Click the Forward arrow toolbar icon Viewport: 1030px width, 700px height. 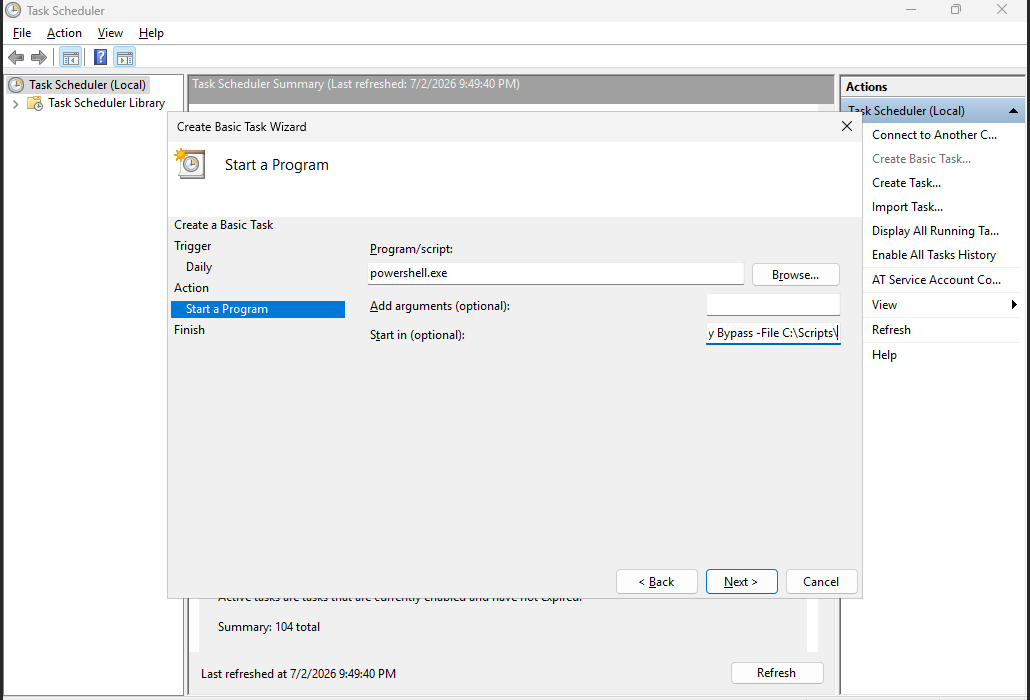coord(39,58)
